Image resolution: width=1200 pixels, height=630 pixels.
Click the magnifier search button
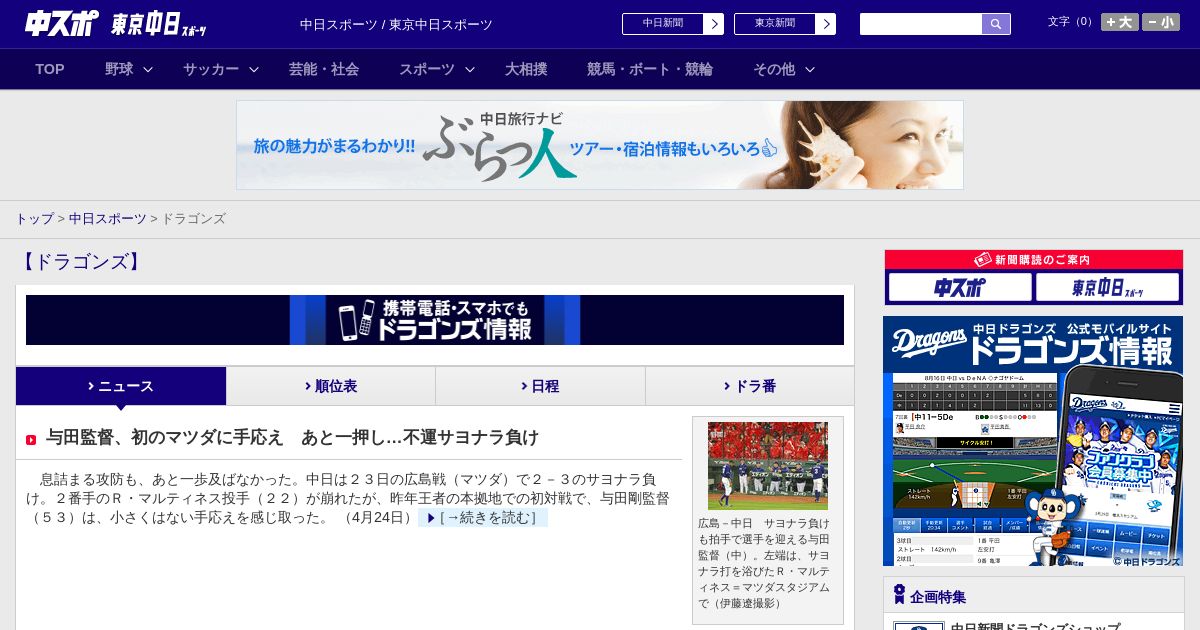tap(996, 24)
